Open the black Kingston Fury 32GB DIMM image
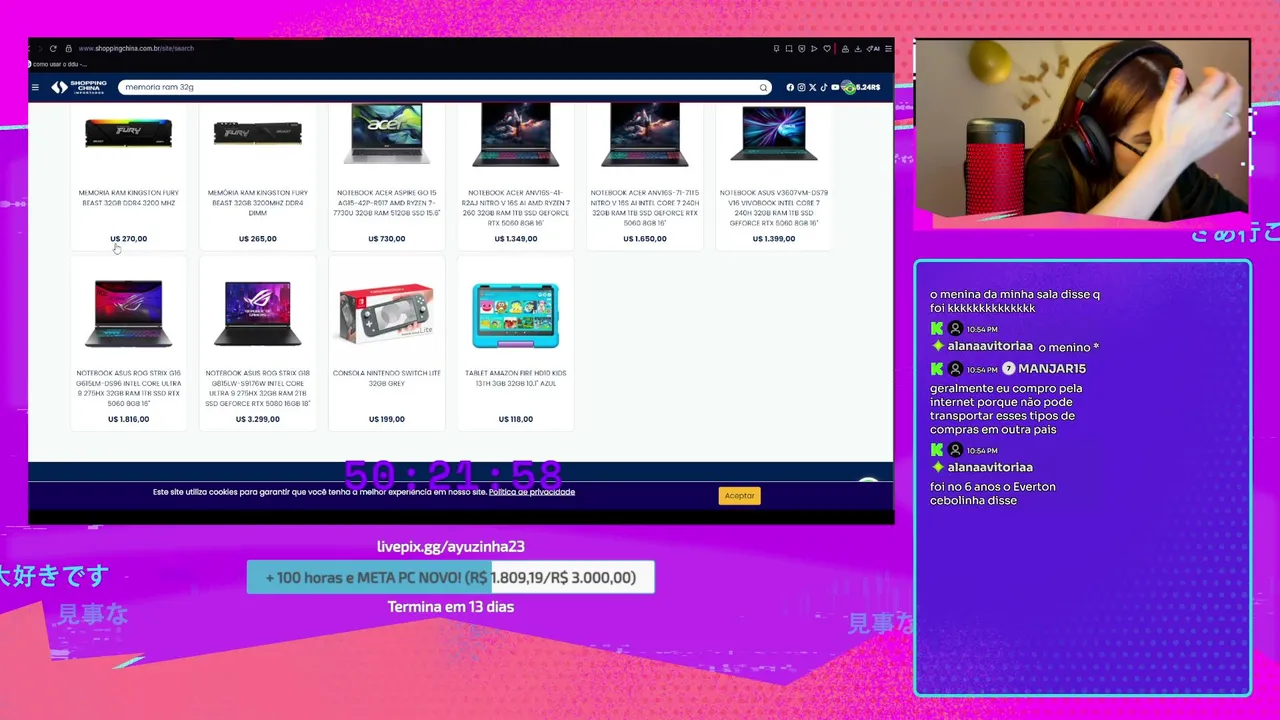1280x720 pixels. point(258,133)
